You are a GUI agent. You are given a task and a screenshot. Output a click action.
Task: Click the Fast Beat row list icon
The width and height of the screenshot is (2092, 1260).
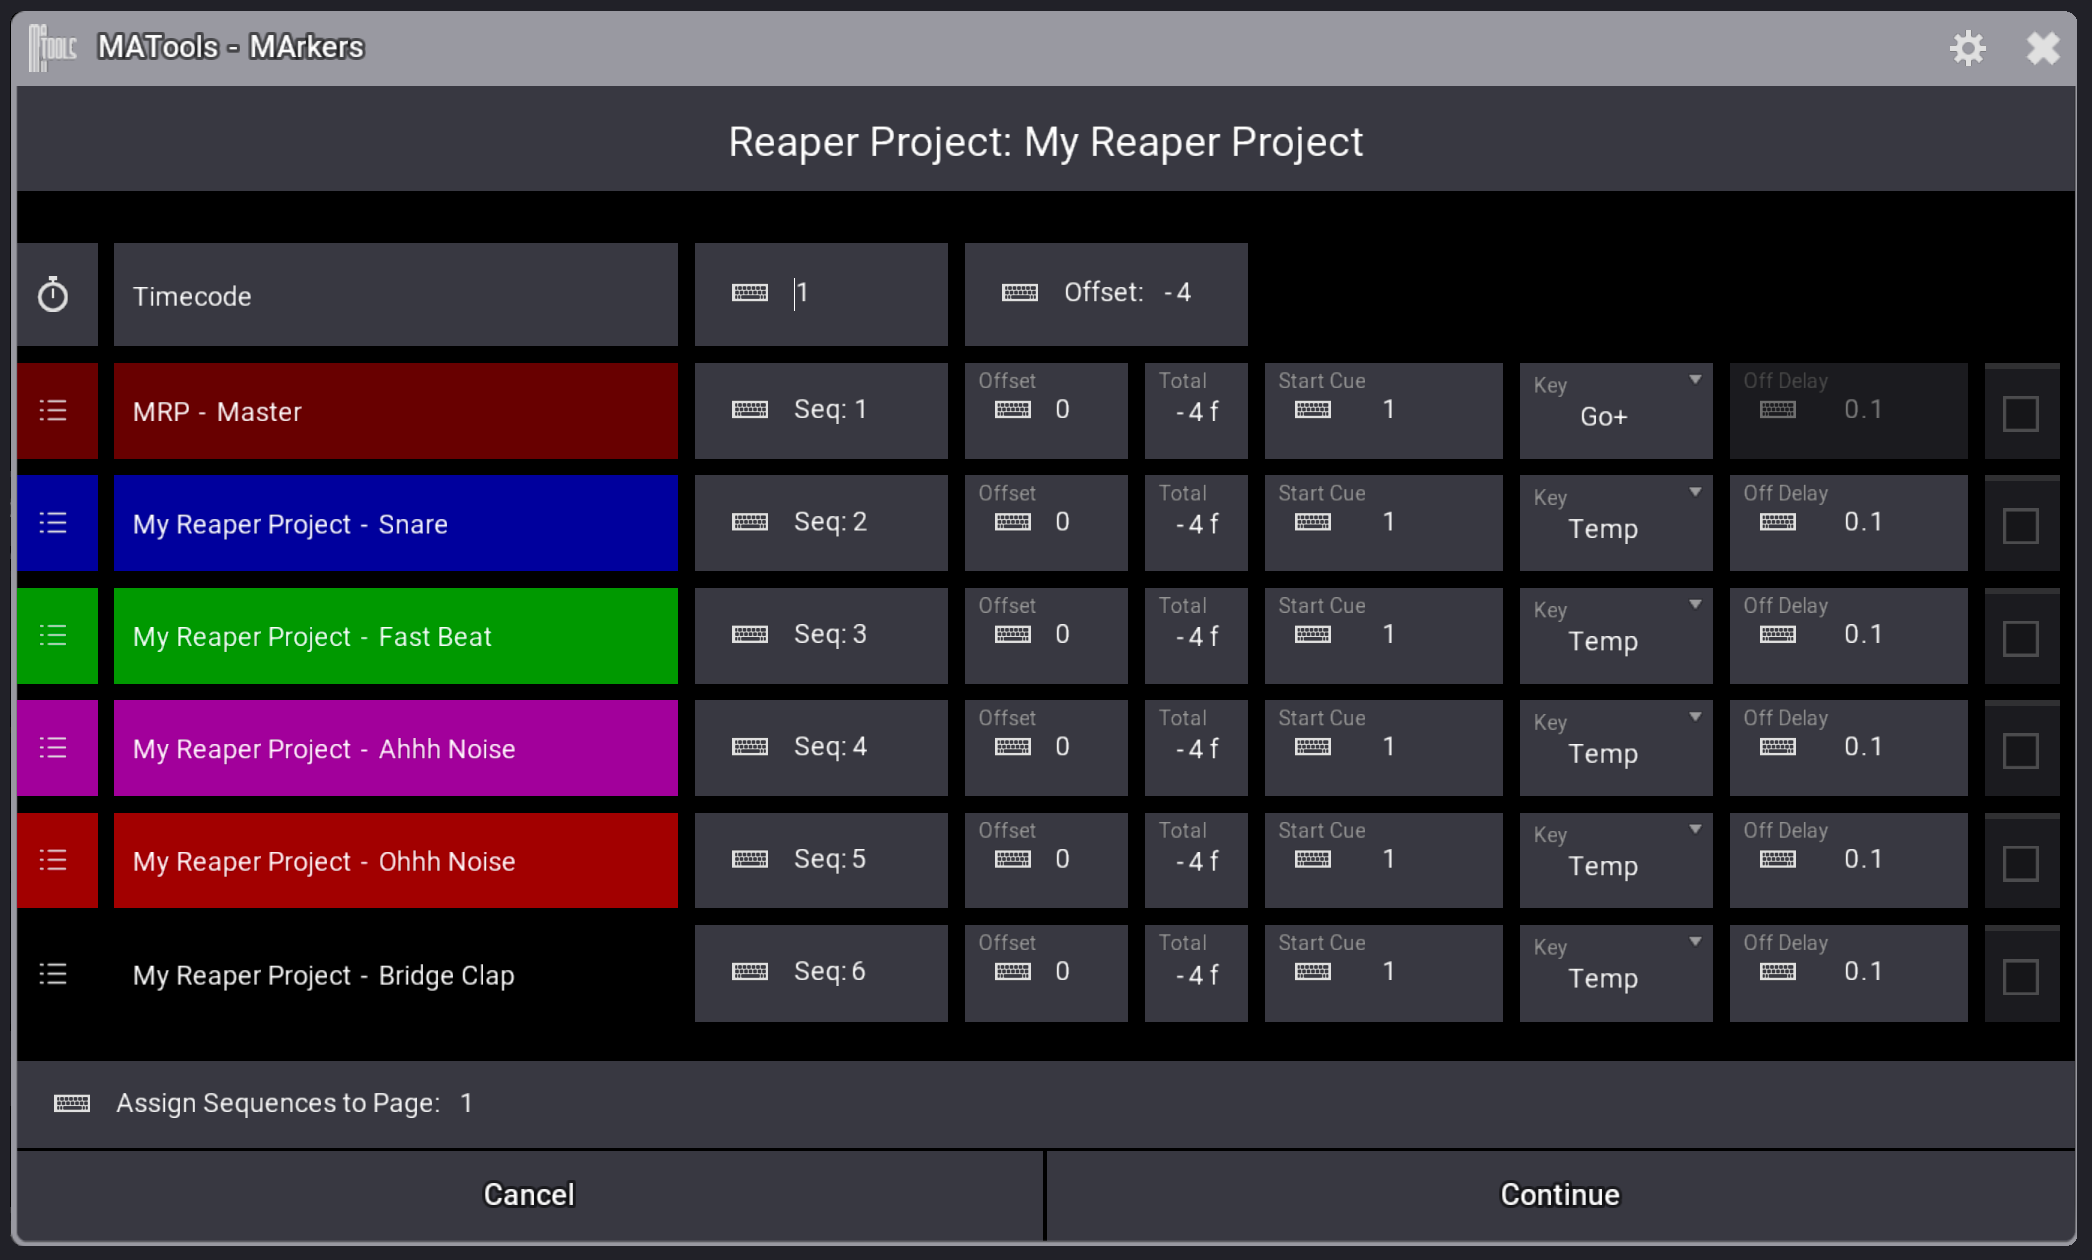point(53,636)
